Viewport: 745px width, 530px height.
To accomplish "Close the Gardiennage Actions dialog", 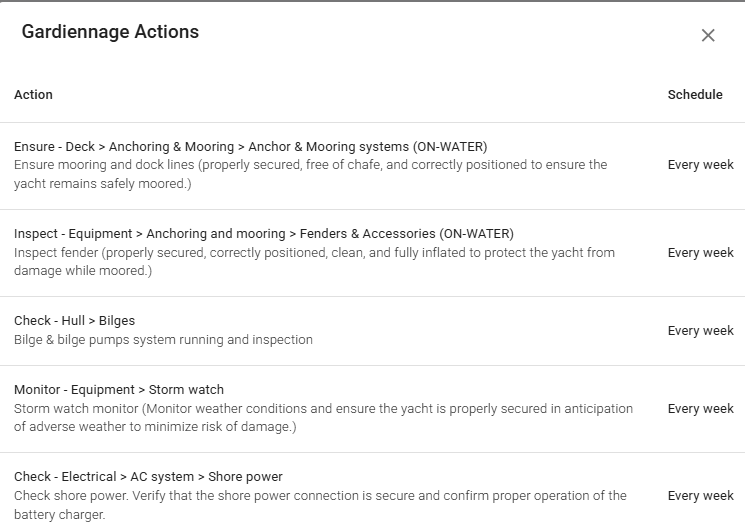I will pyautogui.click(x=708, y=35).
